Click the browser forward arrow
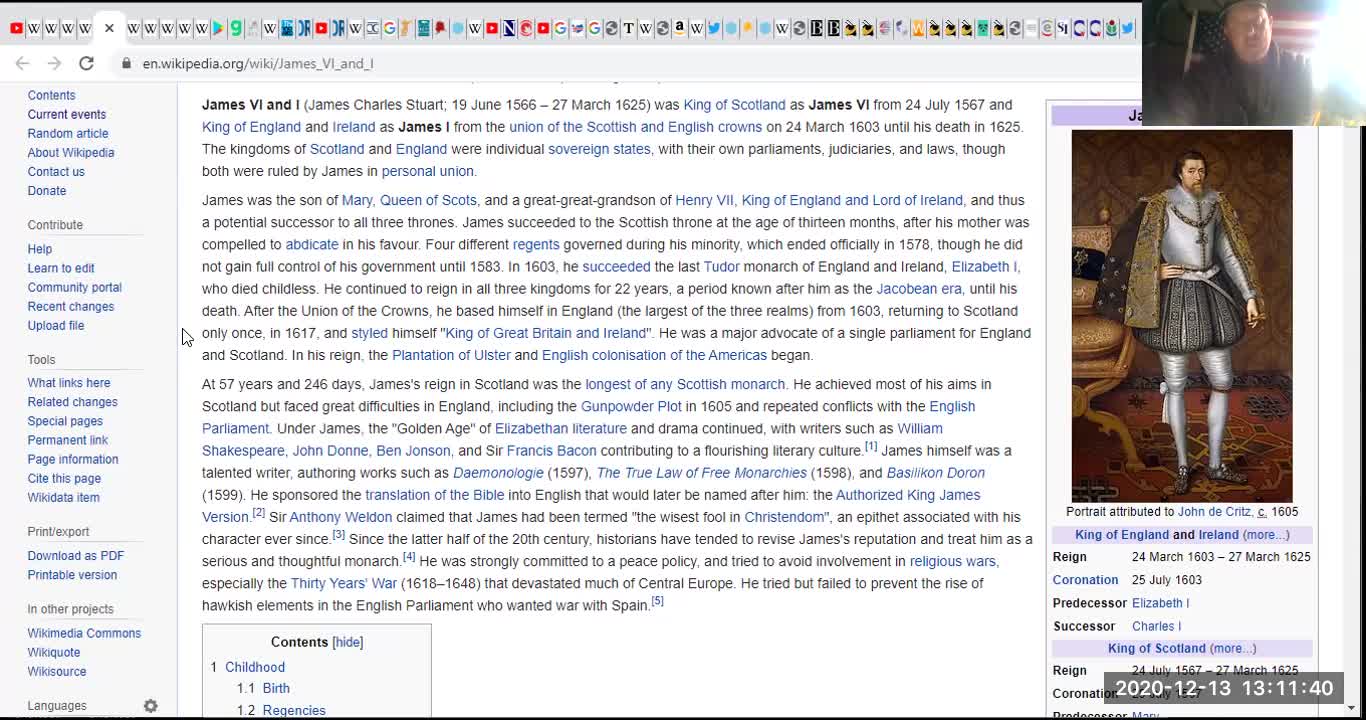The height and width of the screenshot is (720, 1366). click(54, 63)
